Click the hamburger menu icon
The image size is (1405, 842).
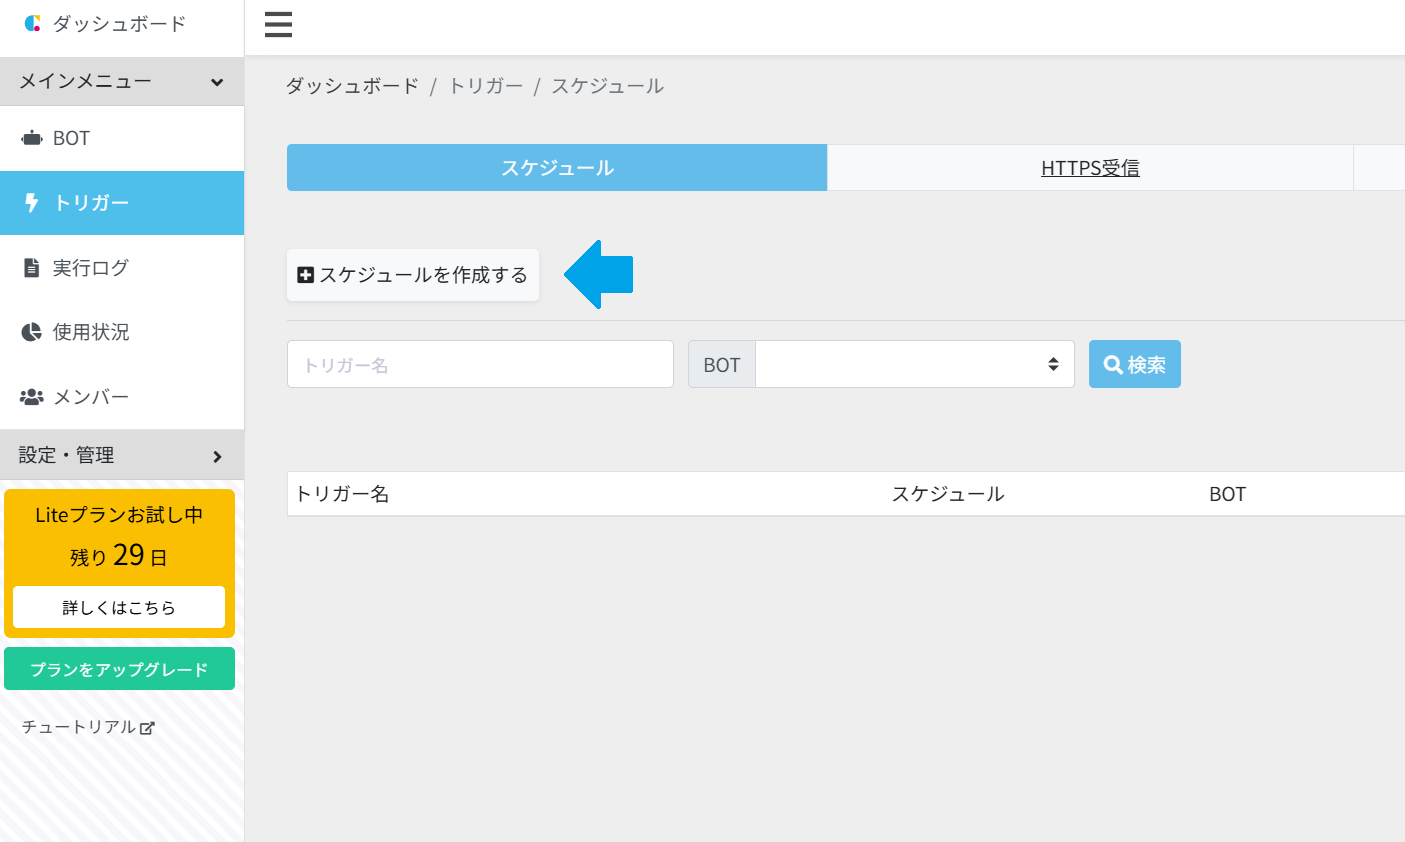[278, 24]
